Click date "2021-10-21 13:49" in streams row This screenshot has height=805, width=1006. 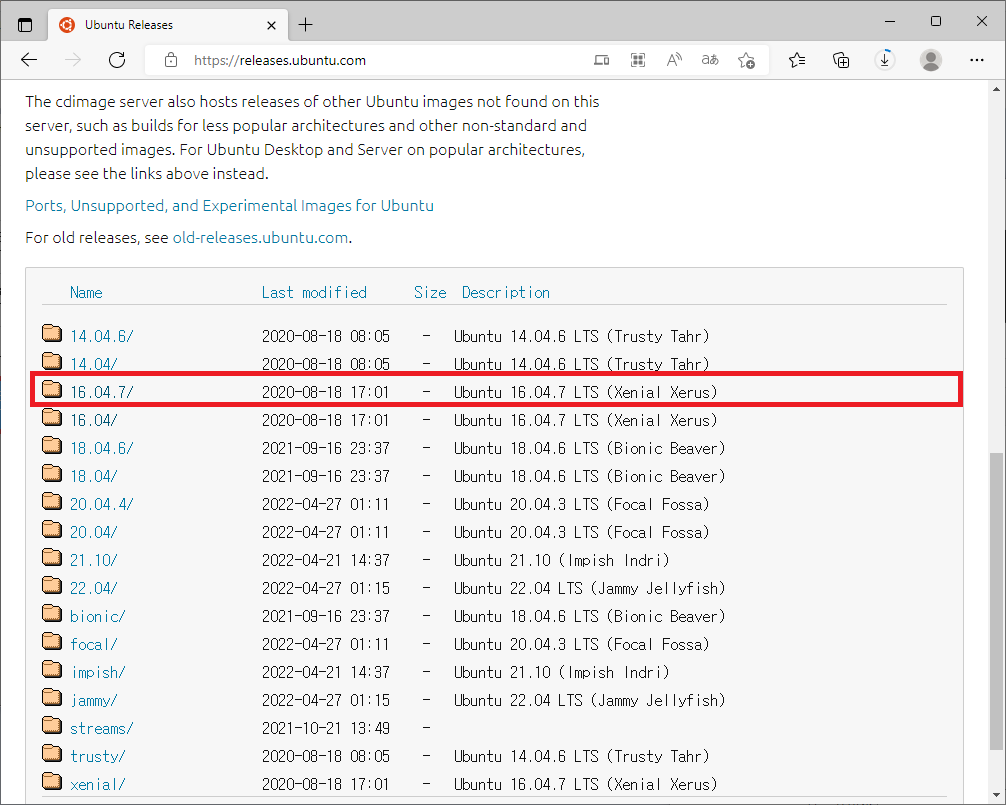point(325,729)
